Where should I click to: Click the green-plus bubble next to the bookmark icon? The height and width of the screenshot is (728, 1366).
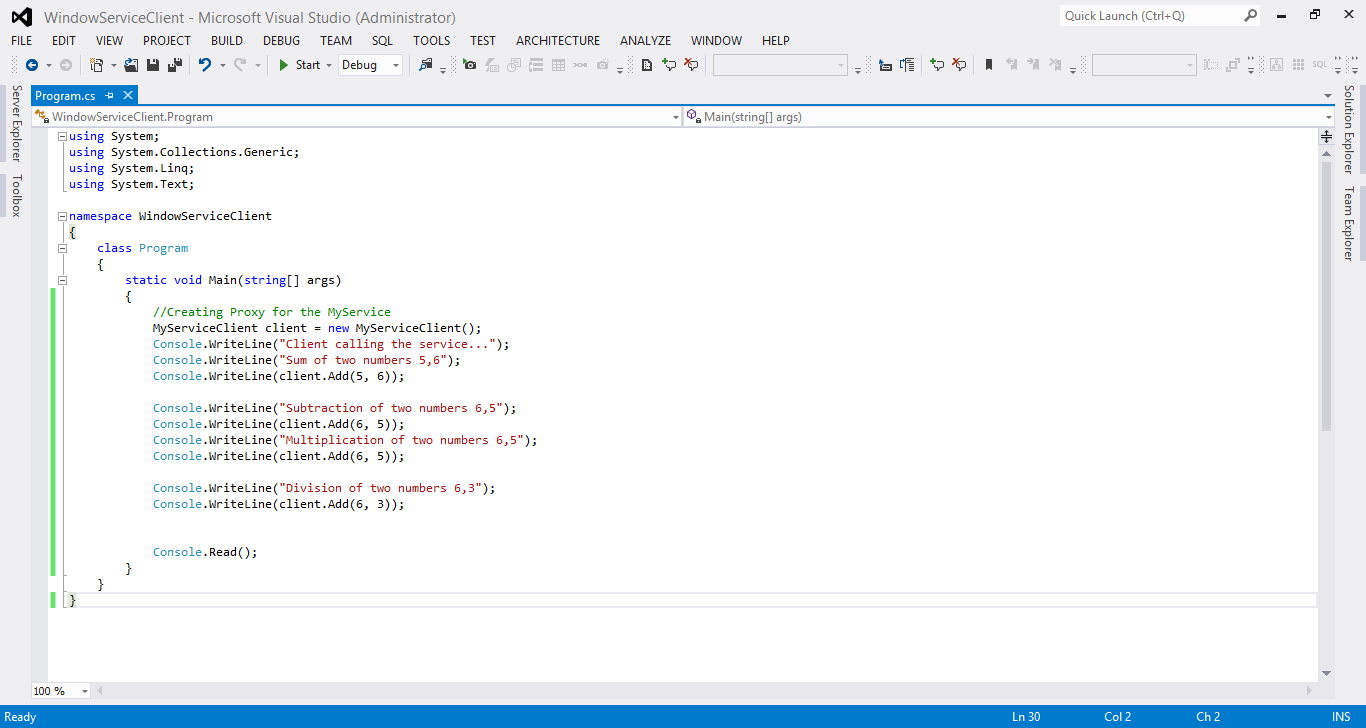(x=937, y=65)
